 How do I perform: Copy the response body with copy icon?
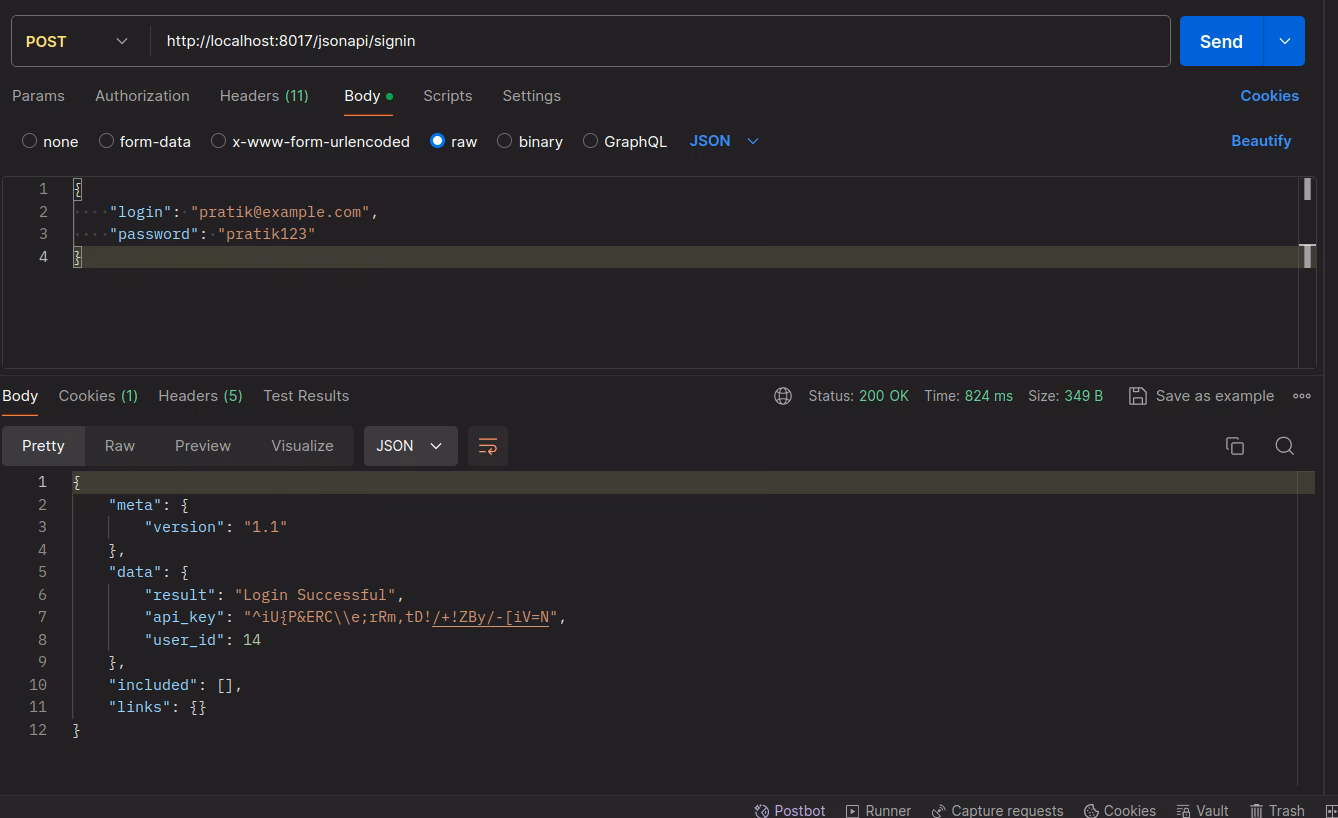[1235, 446]
